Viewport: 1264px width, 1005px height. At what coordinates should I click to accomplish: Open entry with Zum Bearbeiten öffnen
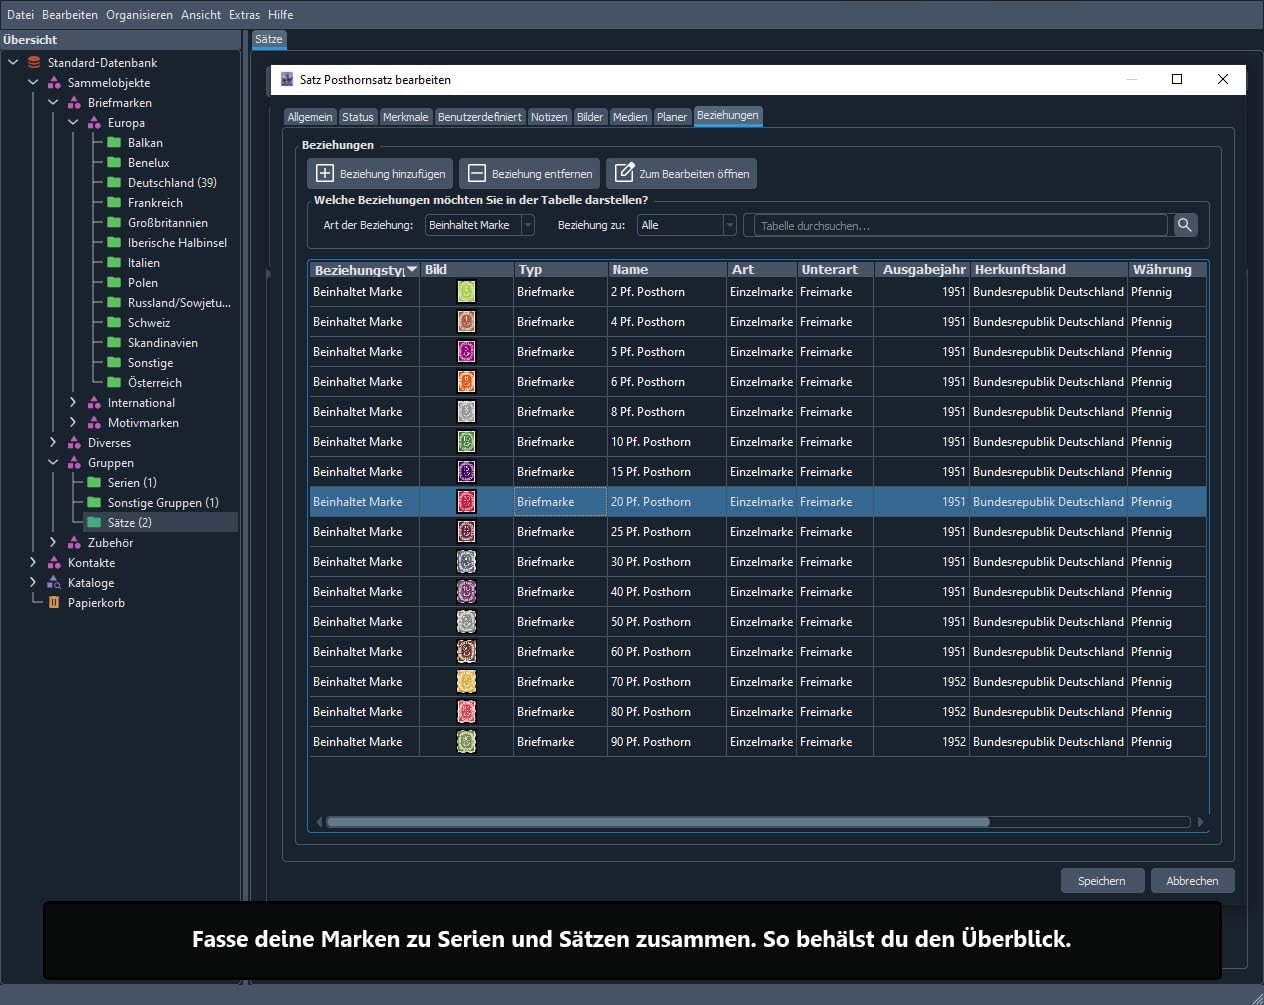681,173
